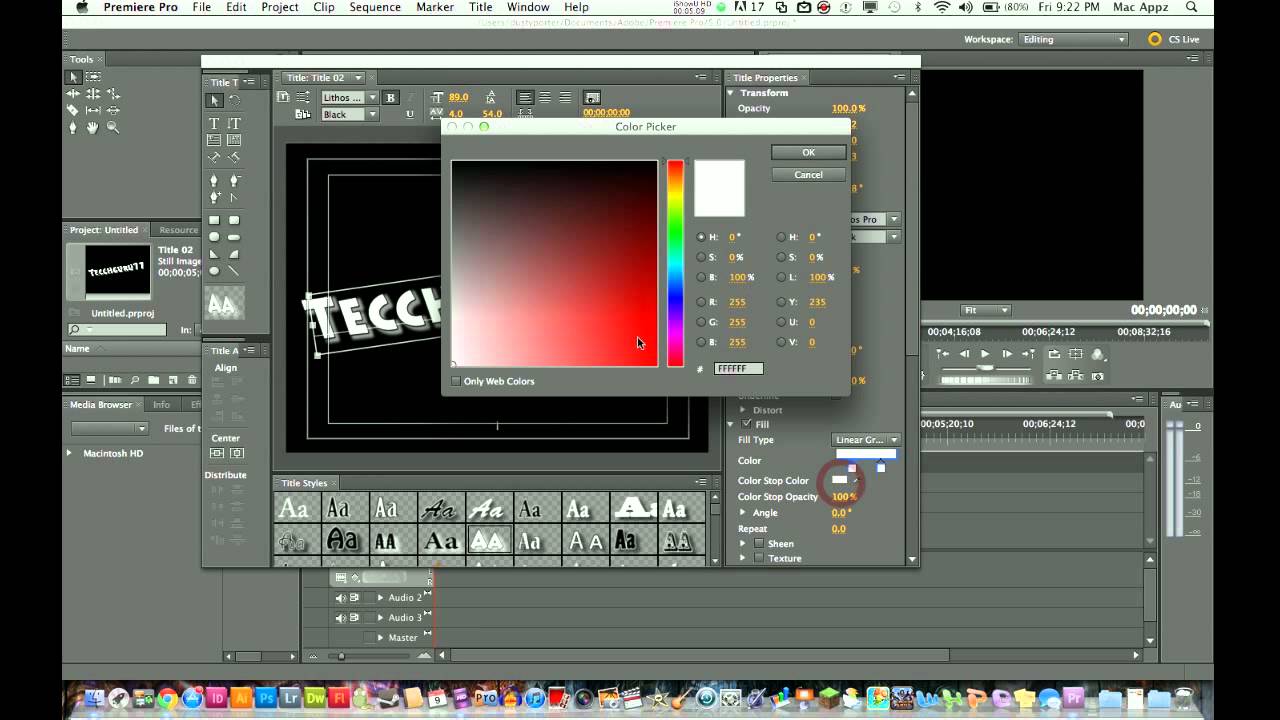The height and width of the screenshot is (720, 1280).
Task: Pick the Razor tool in Tools panel
Action: [73, 110]
